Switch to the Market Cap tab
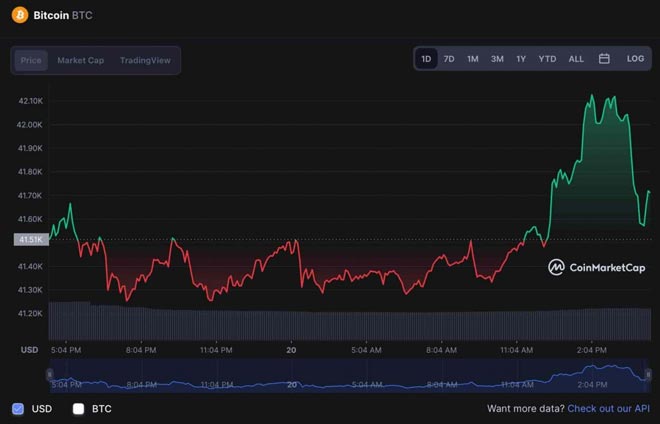The height and width of the screenshot is (424, 660). pos(80,60)
